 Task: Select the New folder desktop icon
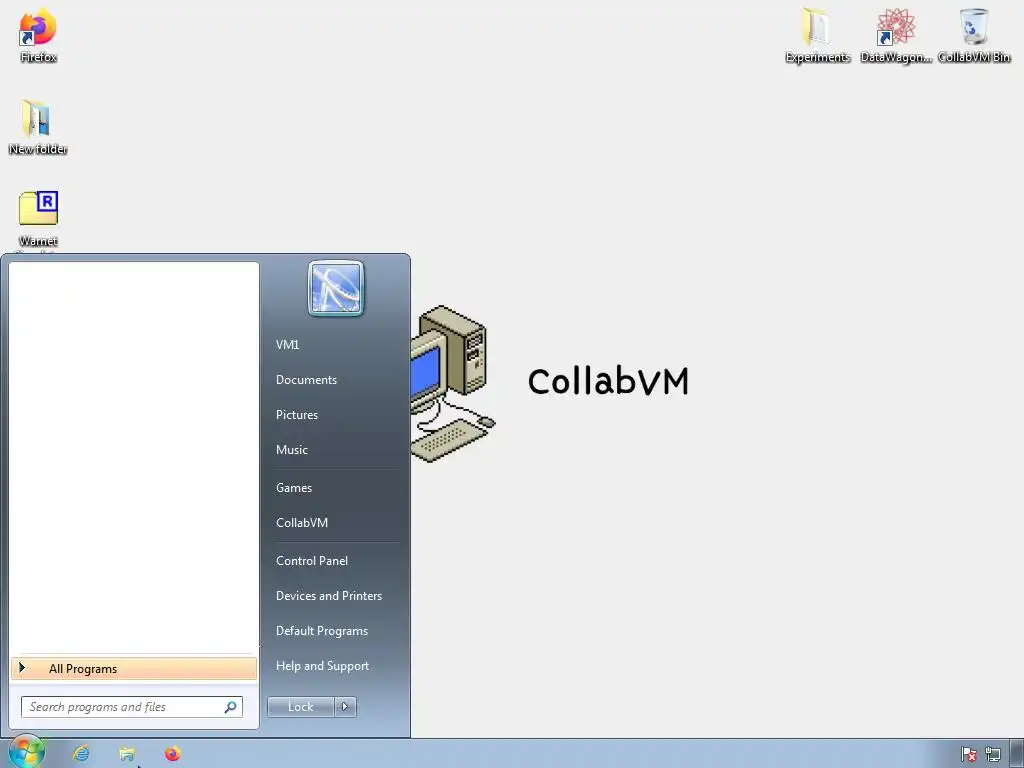tap(37, 127)
